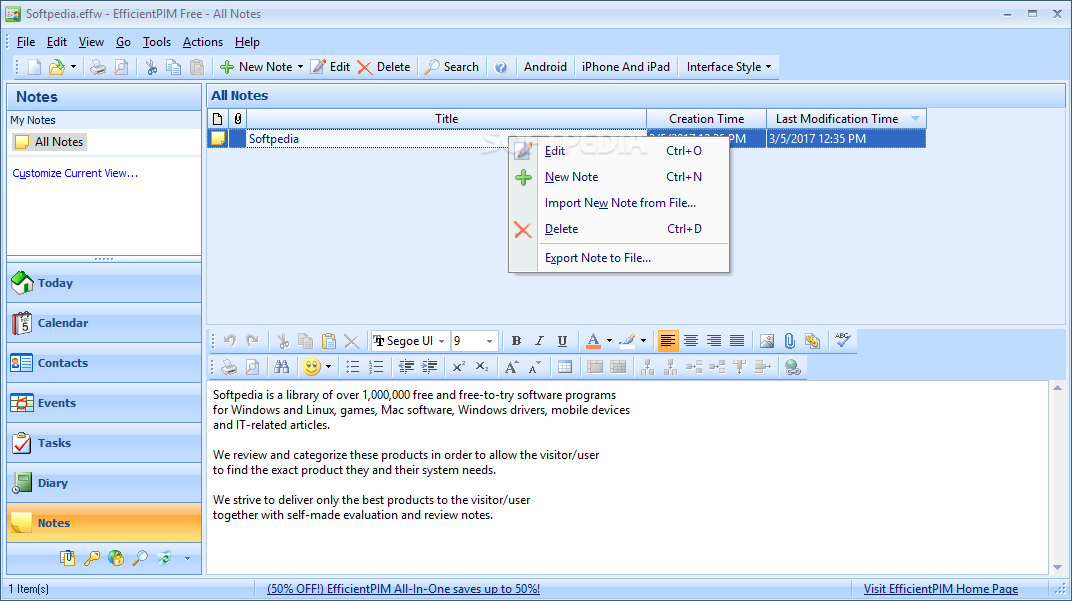
Task: Open the emoticon smiley dropdown arrow
Action: point(328,367)
